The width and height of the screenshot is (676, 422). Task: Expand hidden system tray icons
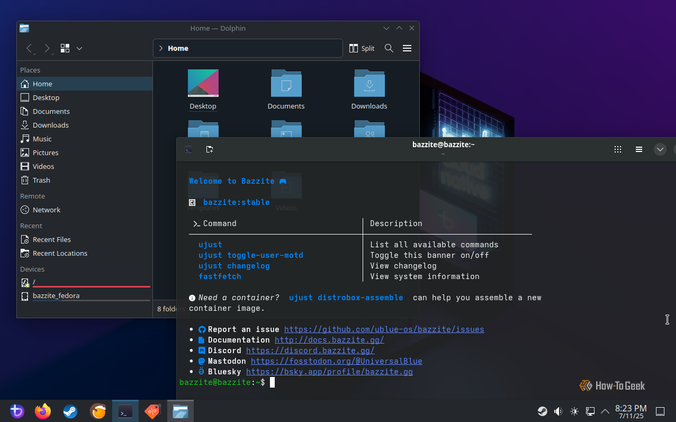click(605, 411)
